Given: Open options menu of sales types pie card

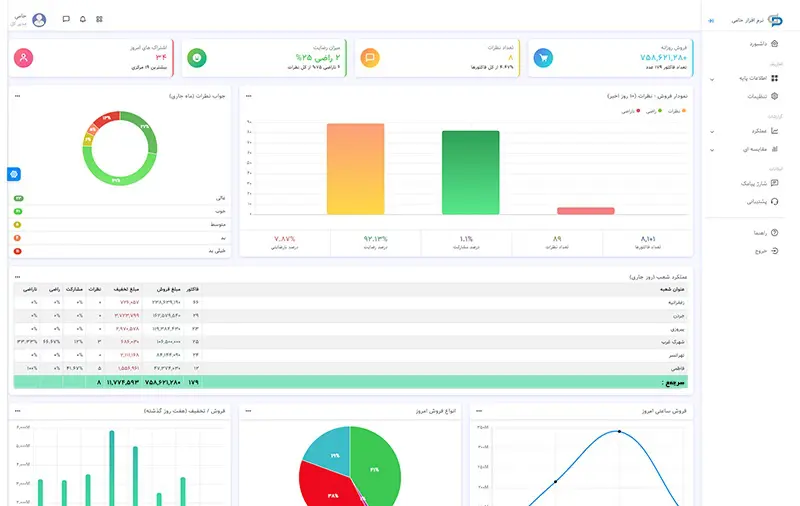Looking at the screenshot, I should [248, 411].
